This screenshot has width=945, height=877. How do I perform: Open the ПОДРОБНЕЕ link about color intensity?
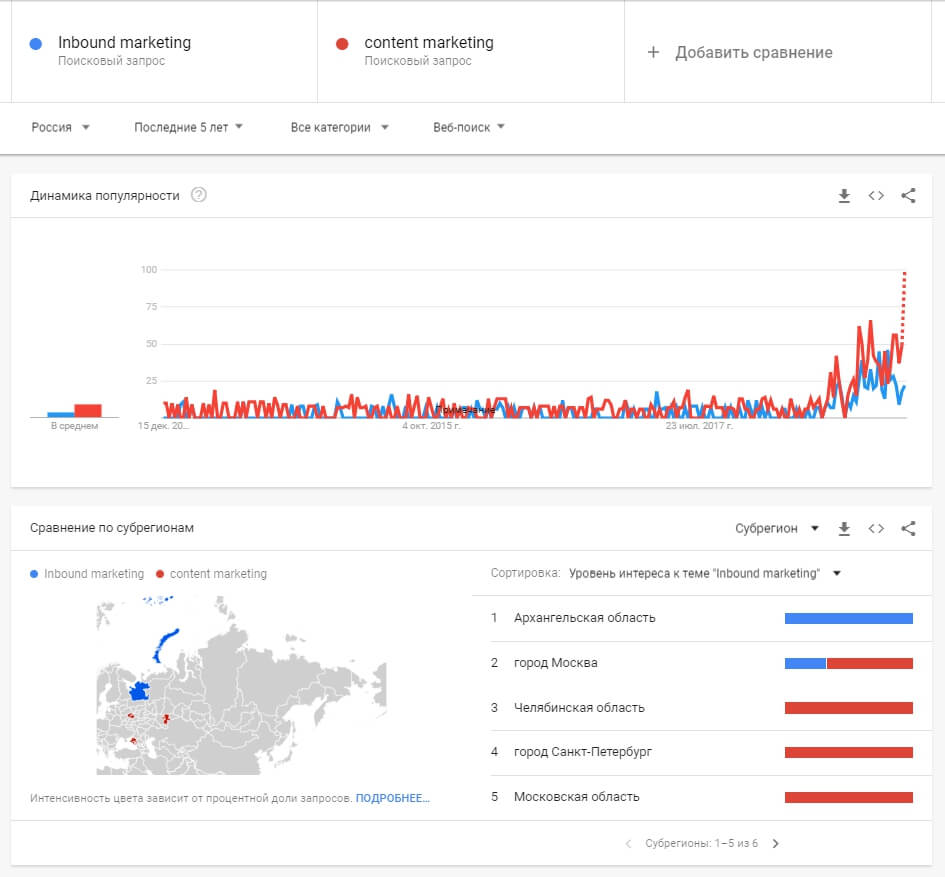[x=393, y=797]
